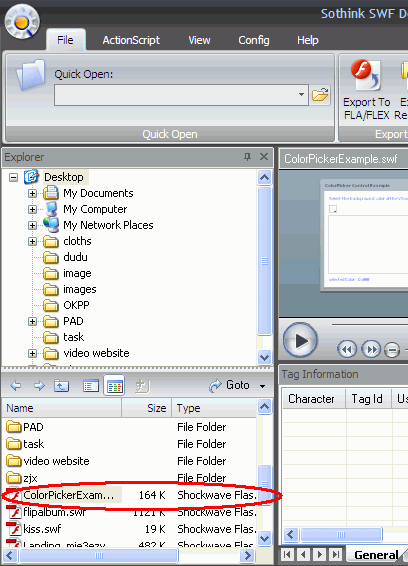Click the rewind playback button

tap(347, 349)
